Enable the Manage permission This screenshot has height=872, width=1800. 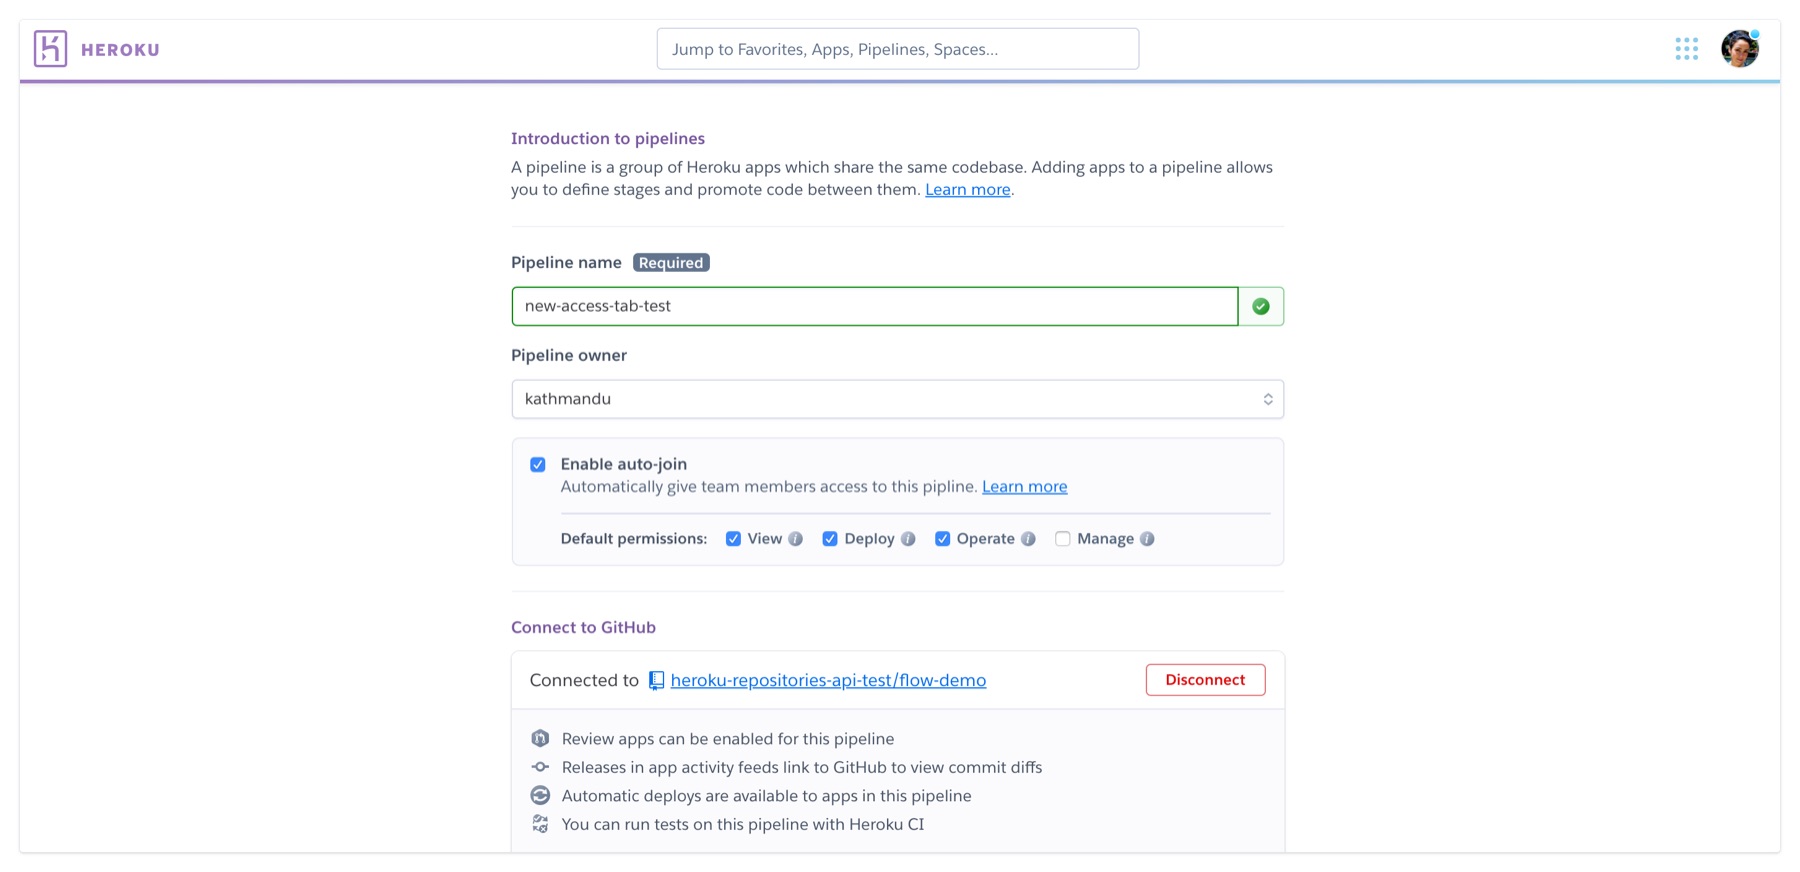click(x=1063, y=538)
